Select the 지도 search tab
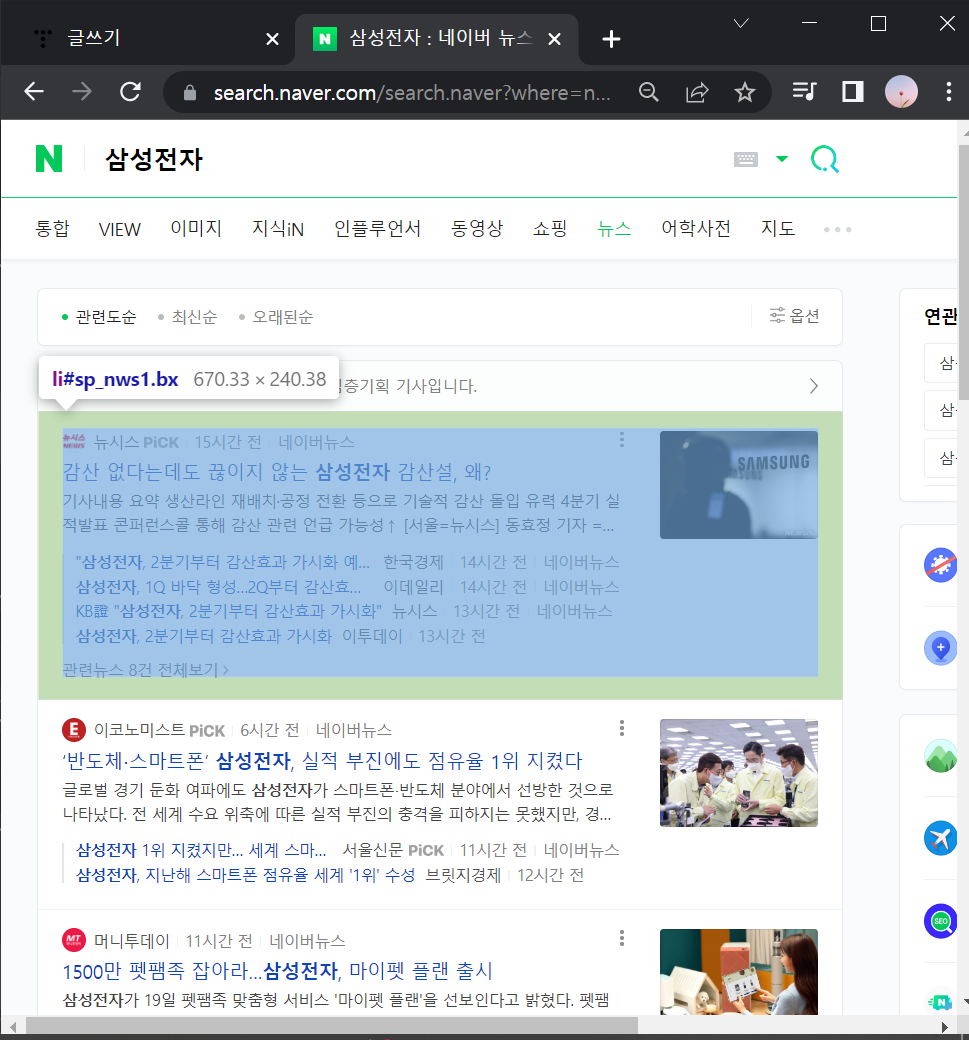969x1040 pixels. (x=777, y=229)
